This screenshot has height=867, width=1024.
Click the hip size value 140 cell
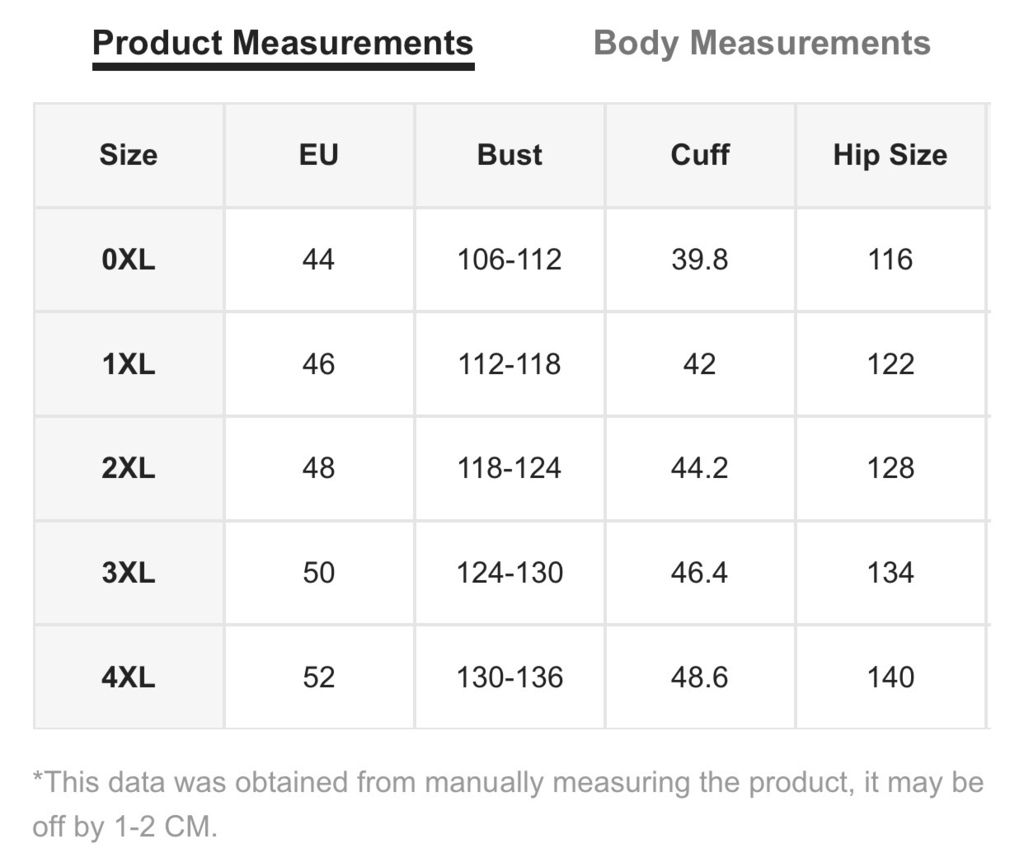(x=890, y=677)
